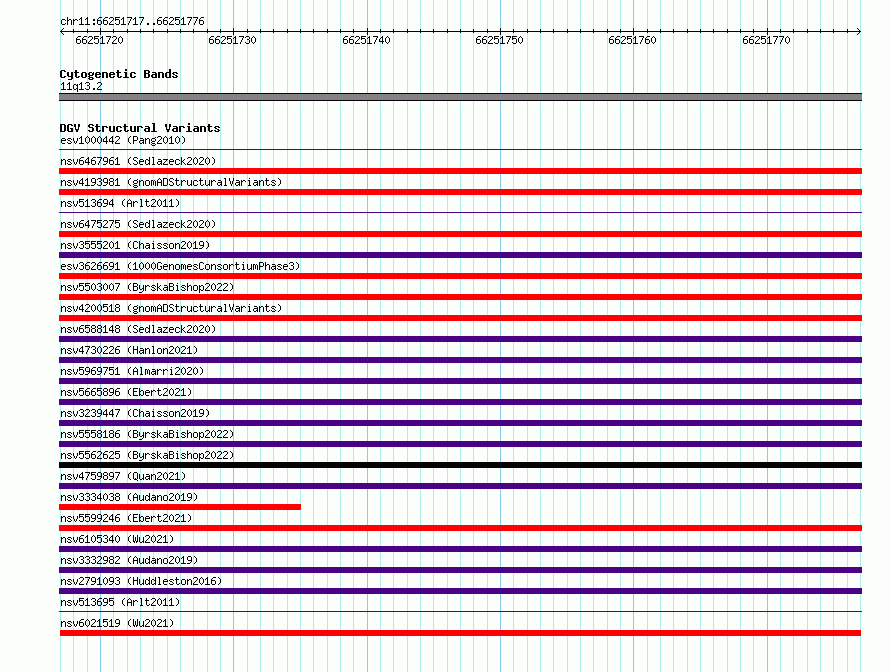Click the purple bar under nsv4730226
This screenshot has width=890, height=672.
(460, 360)
